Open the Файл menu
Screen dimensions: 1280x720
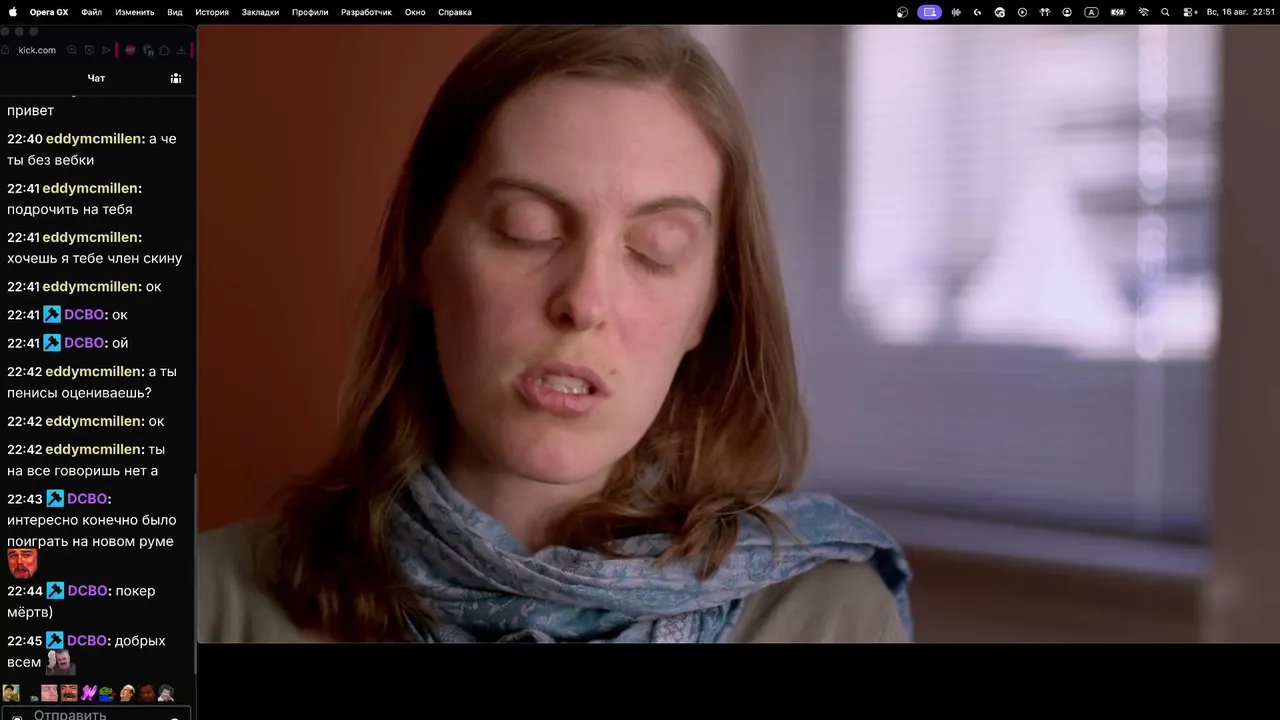click(92, 12)
